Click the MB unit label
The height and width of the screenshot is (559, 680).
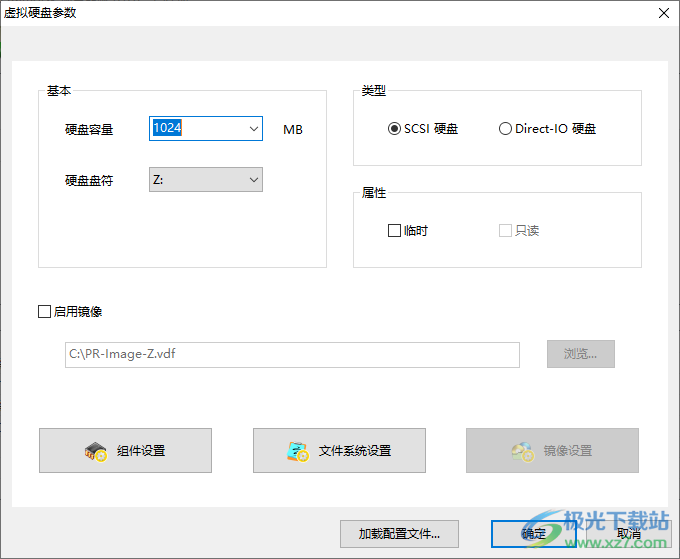click(293, 130)
